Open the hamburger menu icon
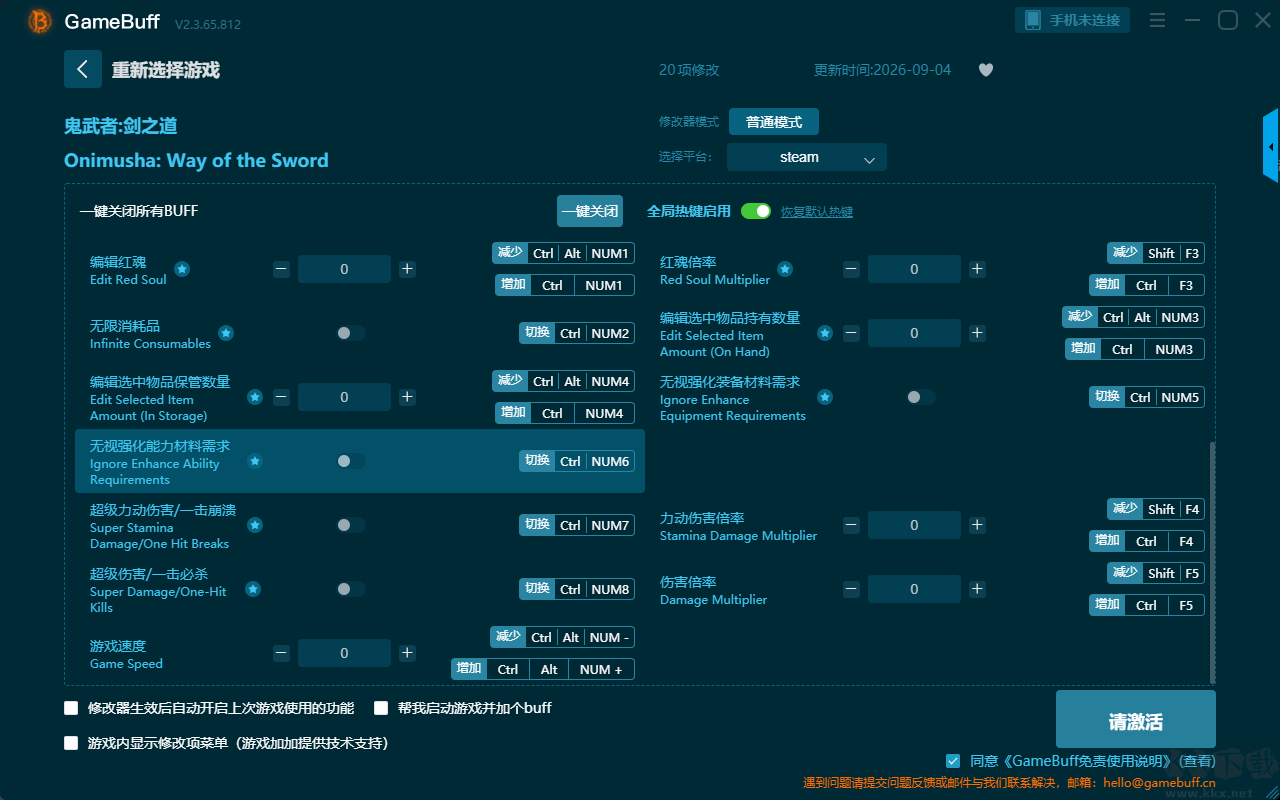This screenshot has width=1280, height=800. pos(1157,20)
